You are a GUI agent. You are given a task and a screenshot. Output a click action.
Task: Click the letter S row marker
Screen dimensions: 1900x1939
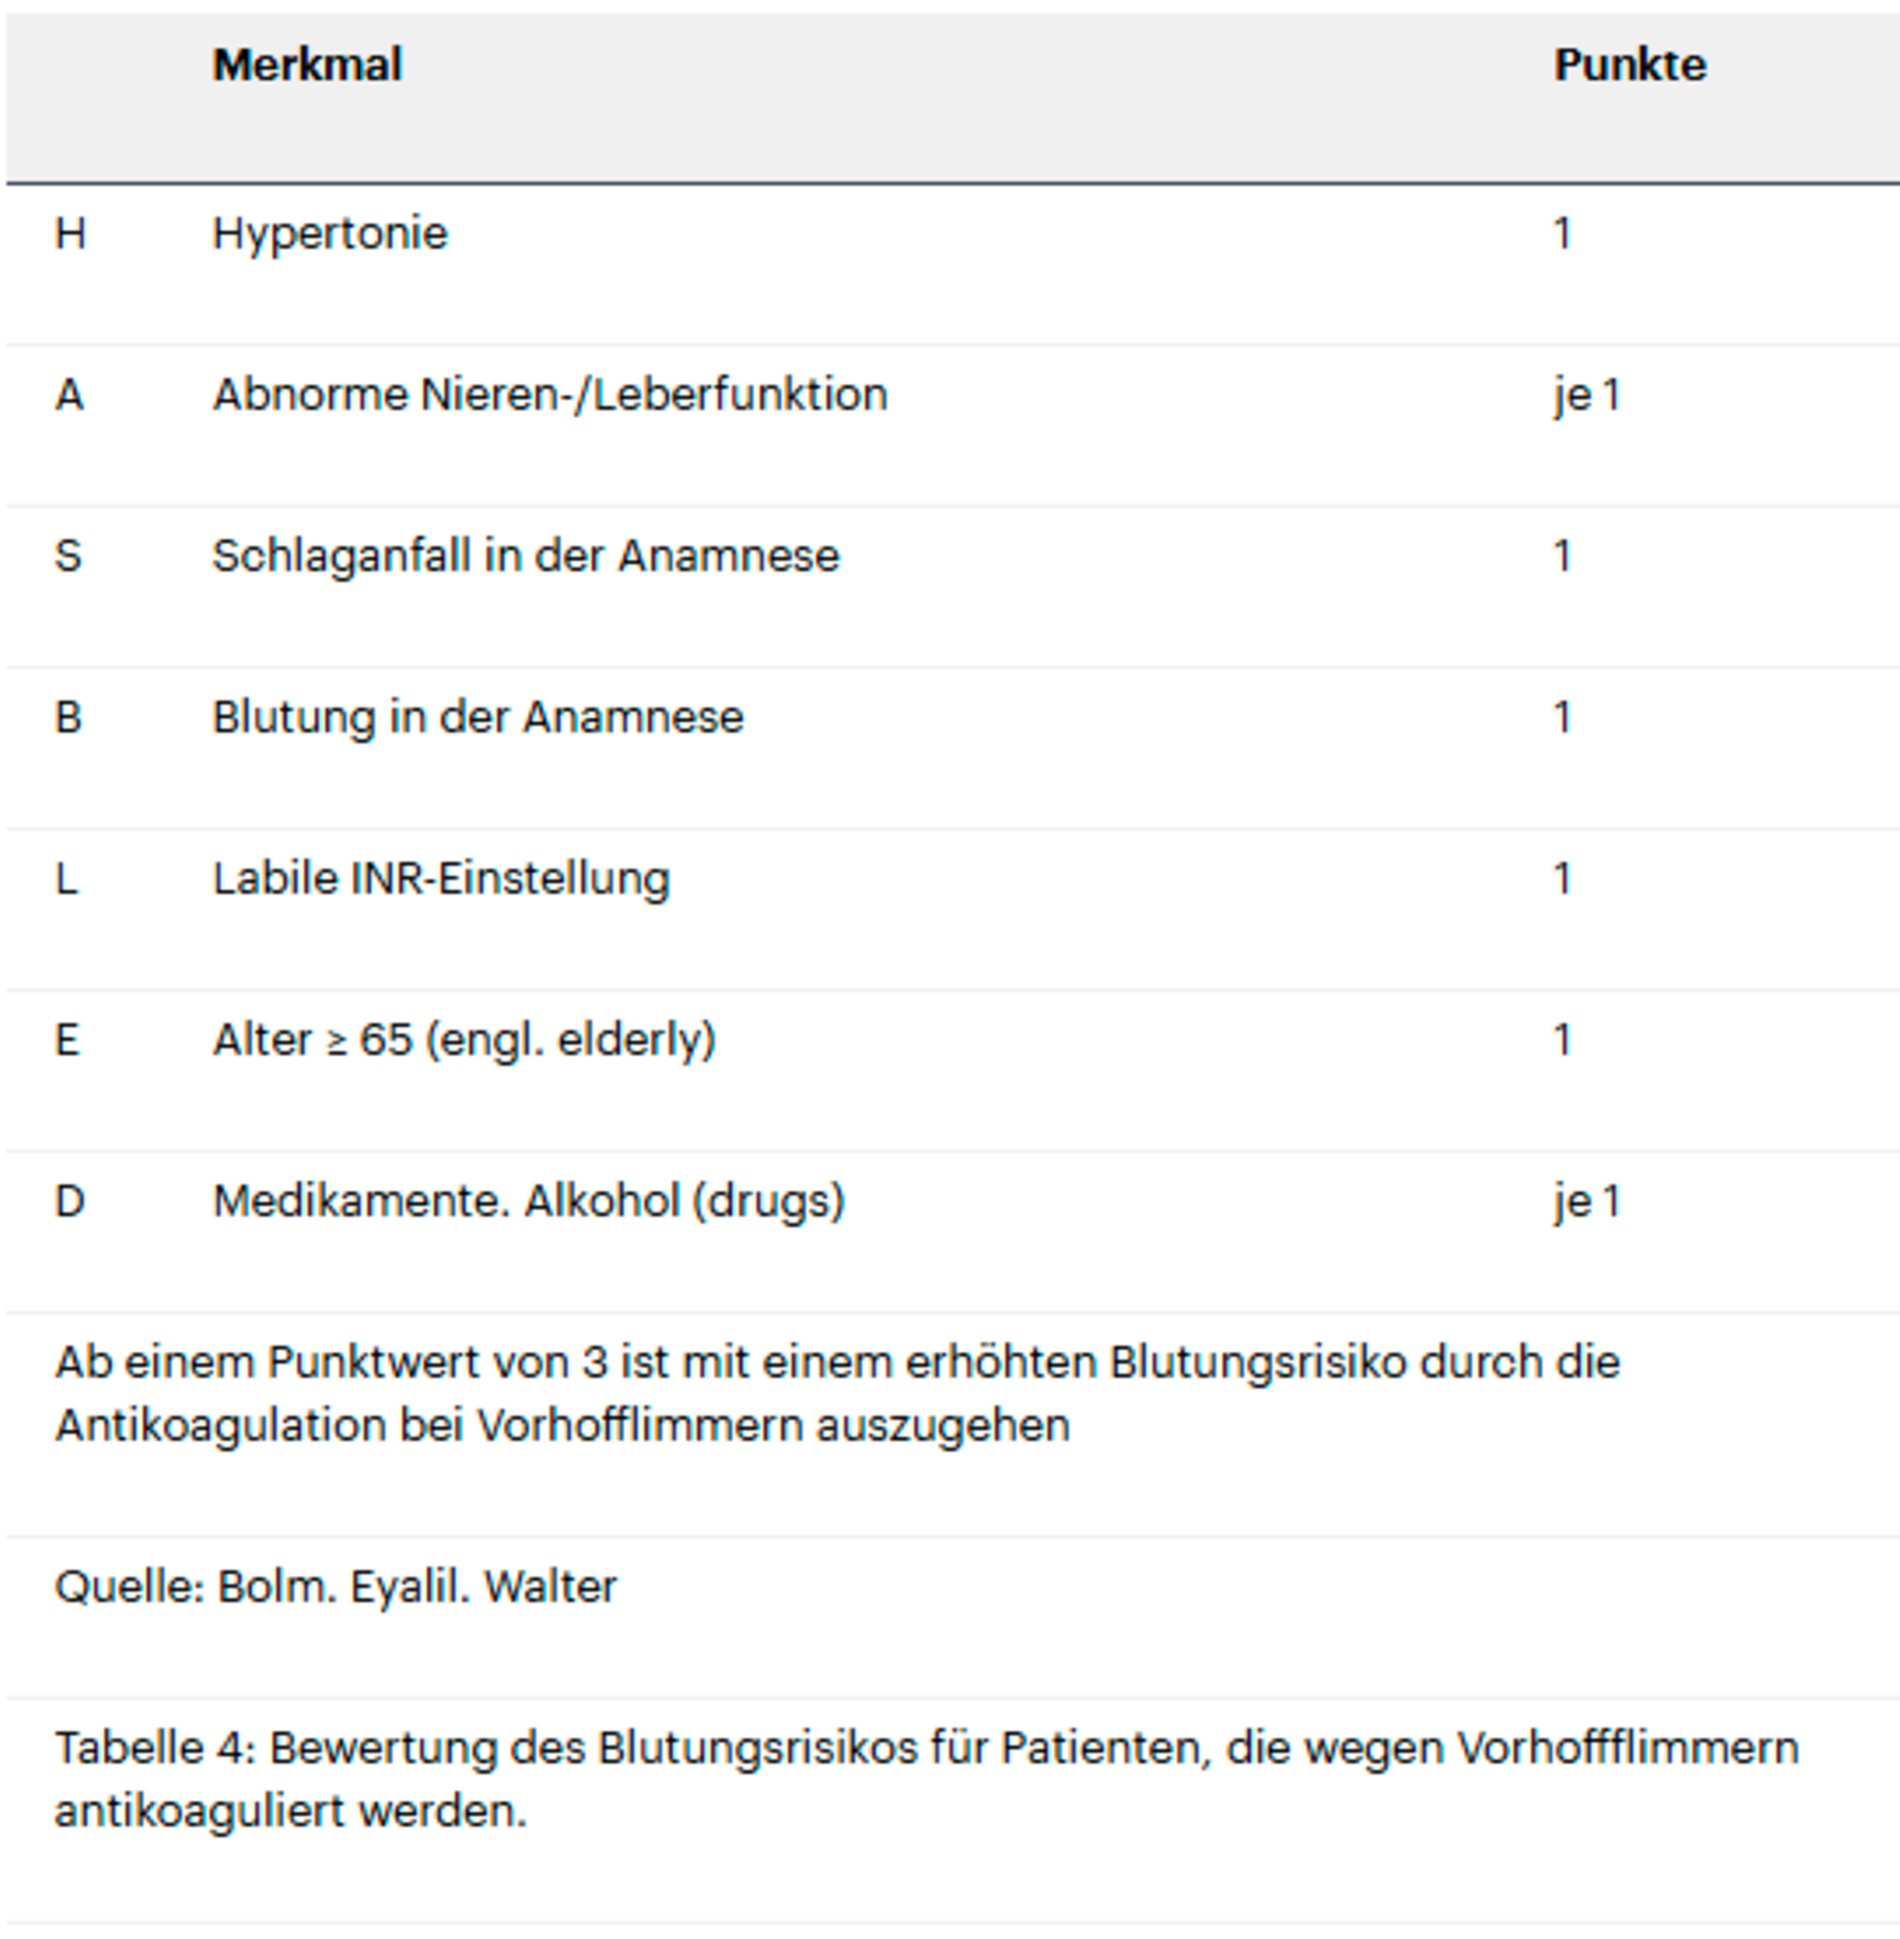click(x=68, y=556)
